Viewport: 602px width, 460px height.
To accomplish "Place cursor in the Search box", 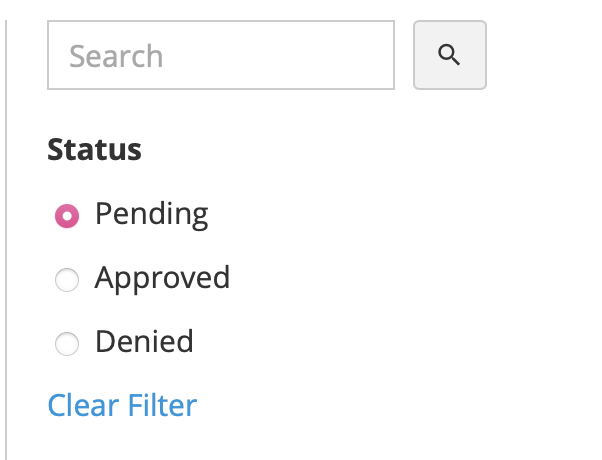I will [221, 55].
